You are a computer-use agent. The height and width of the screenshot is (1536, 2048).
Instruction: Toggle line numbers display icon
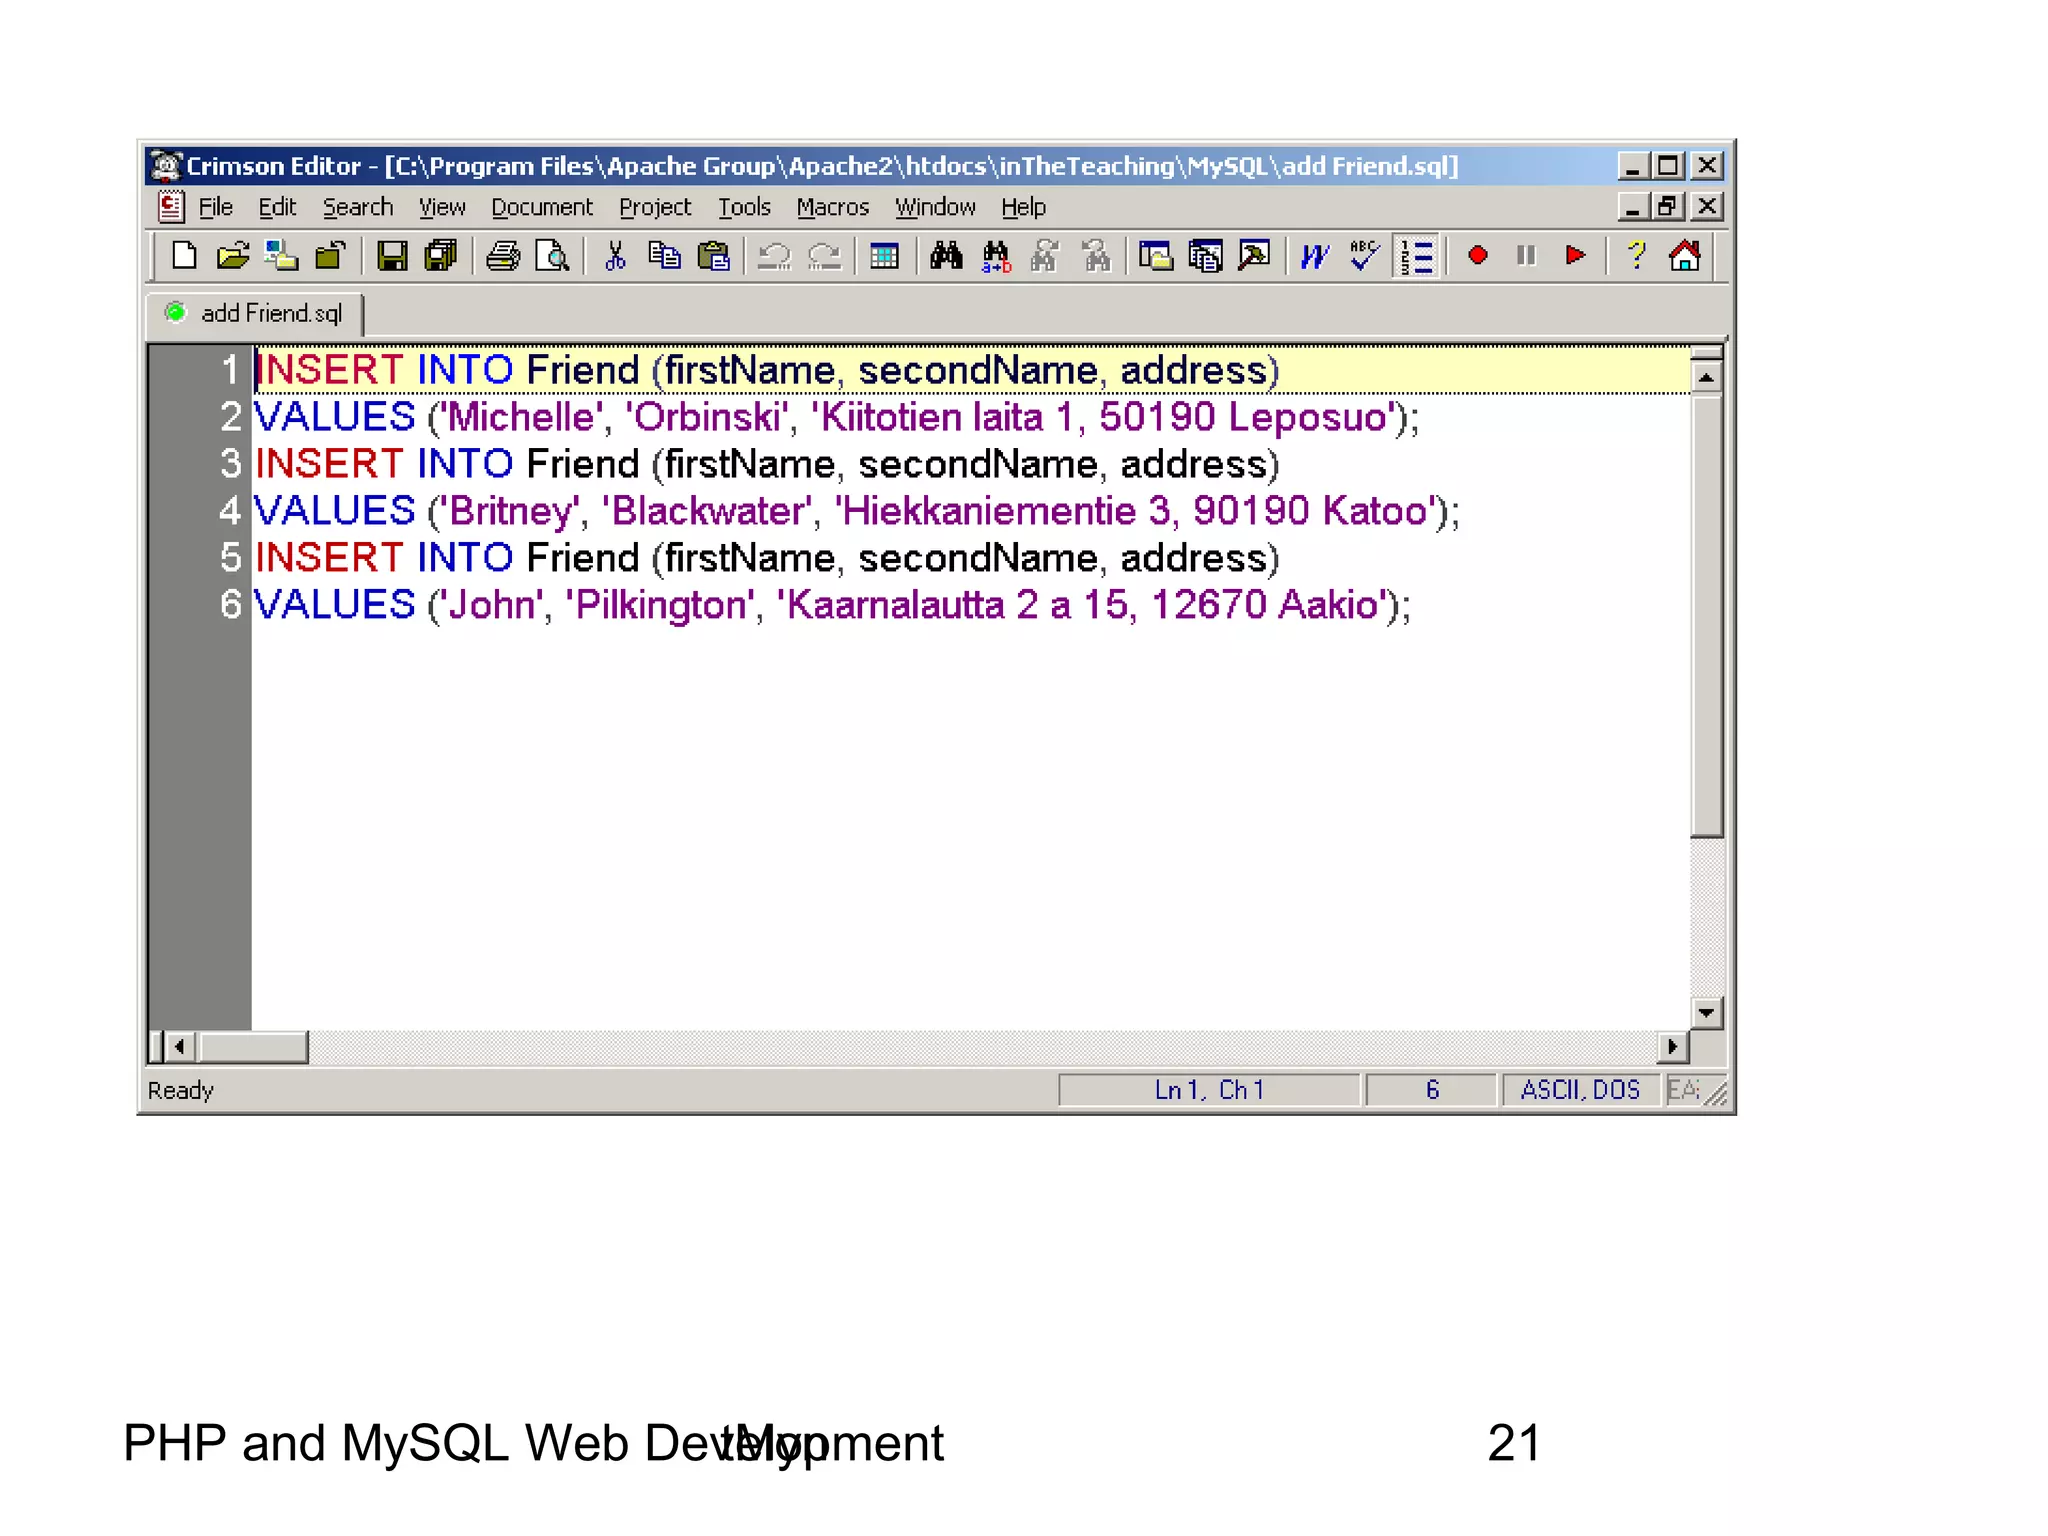1416,256
